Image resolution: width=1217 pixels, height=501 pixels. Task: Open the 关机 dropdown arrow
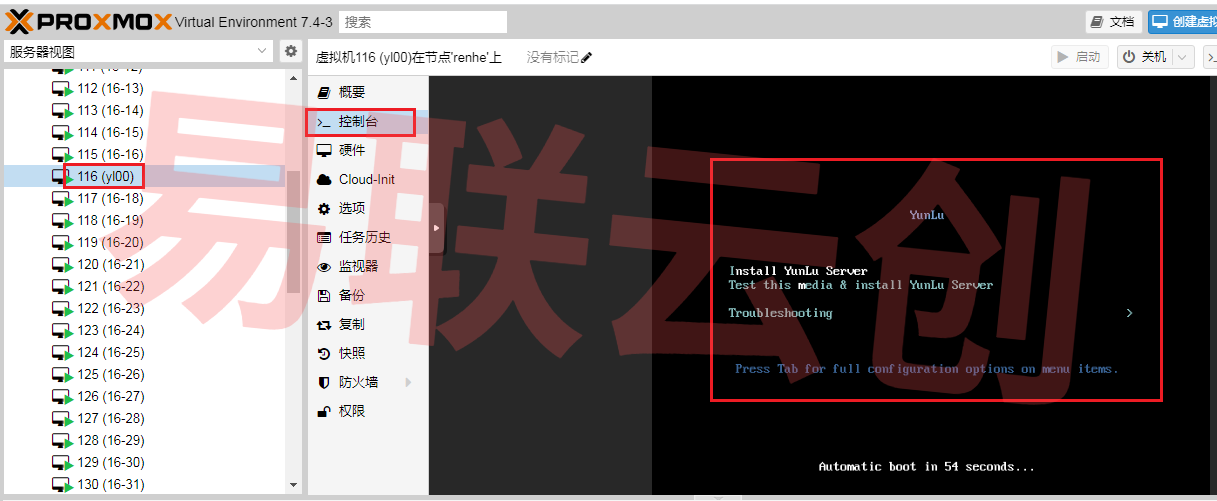1183,57
